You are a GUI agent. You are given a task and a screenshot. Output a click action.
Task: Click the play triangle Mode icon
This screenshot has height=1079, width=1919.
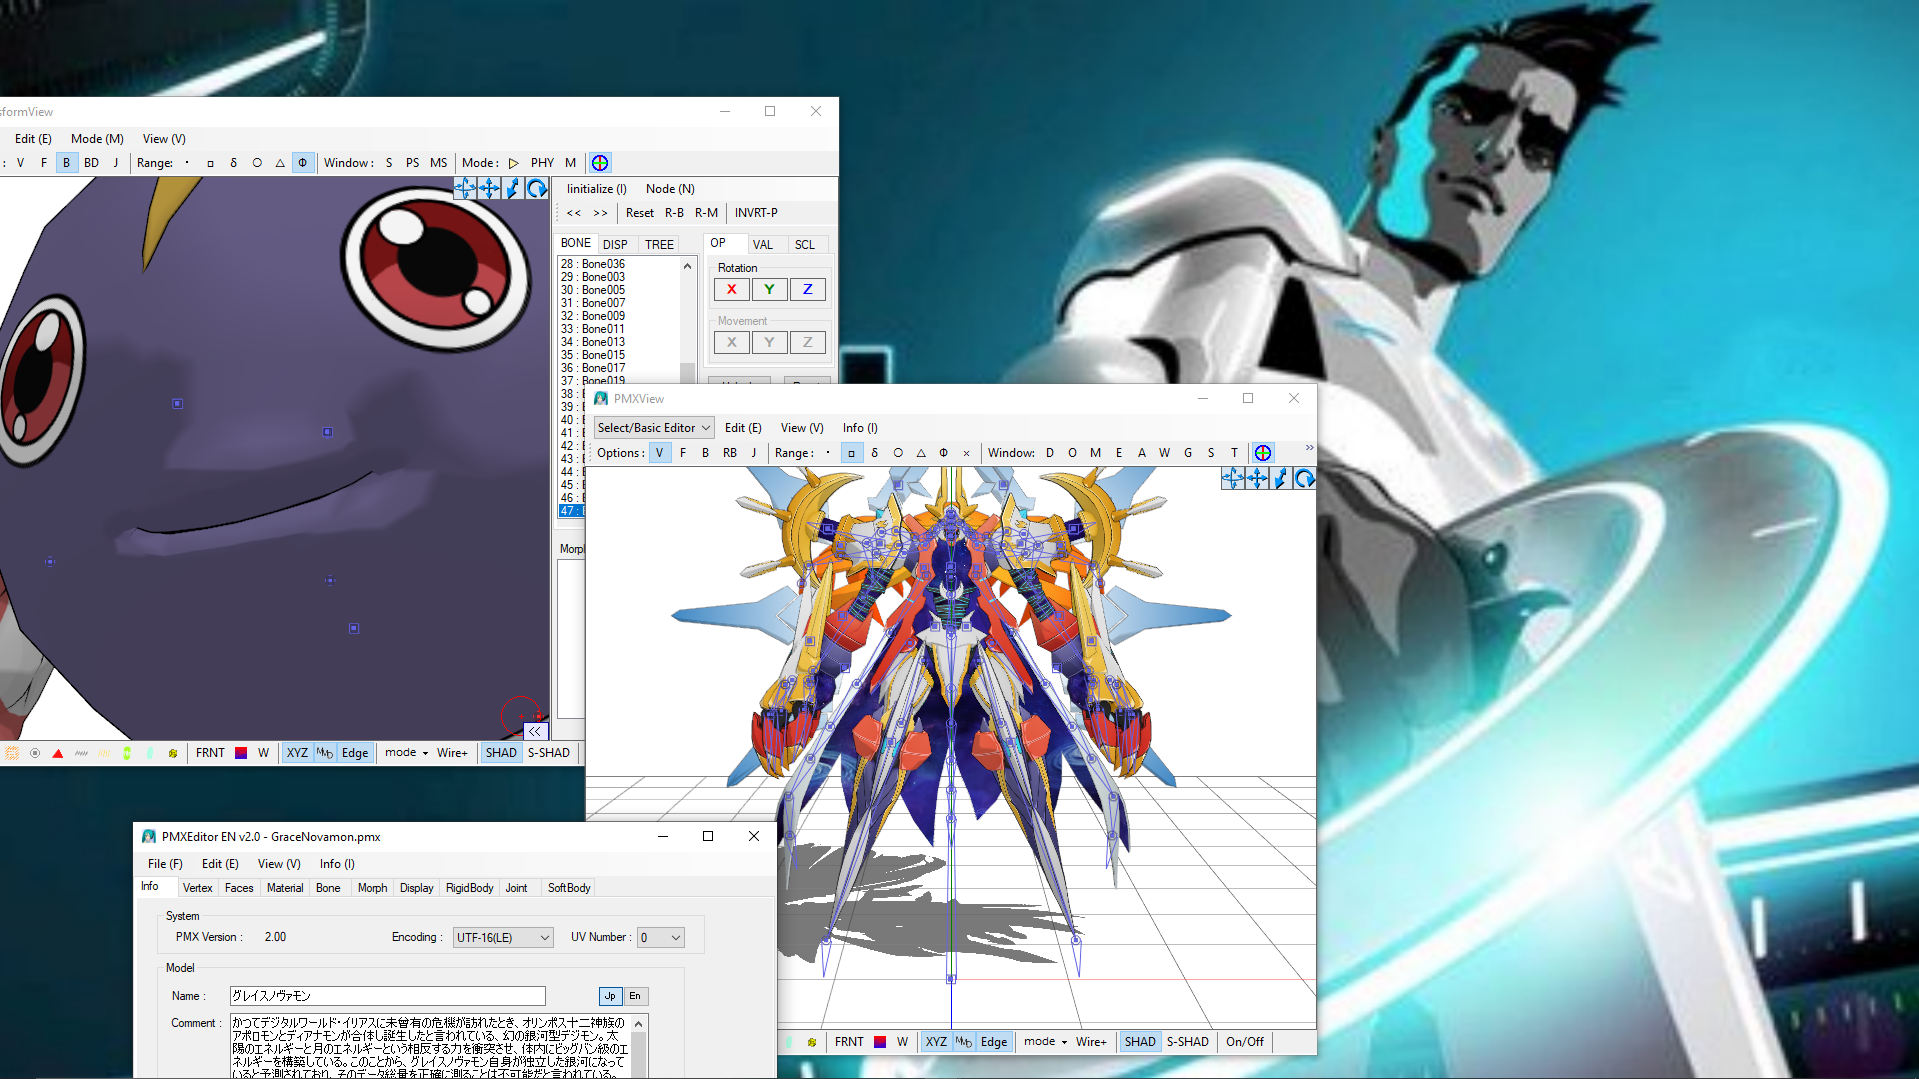513,163
